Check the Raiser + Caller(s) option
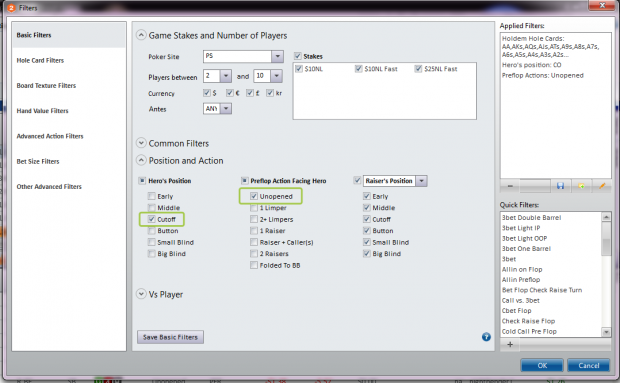Viewport: 620px width, 383px height. tap(254, 242)
